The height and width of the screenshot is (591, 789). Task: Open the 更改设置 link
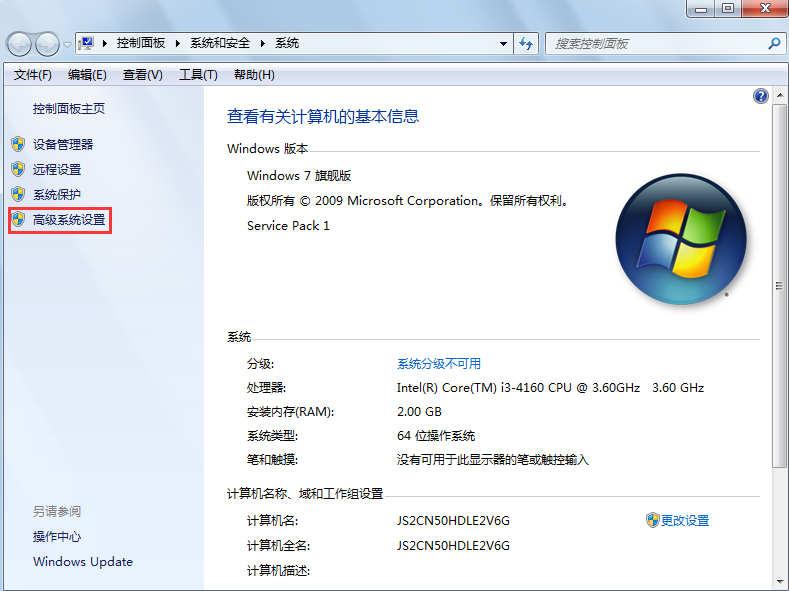684,520
